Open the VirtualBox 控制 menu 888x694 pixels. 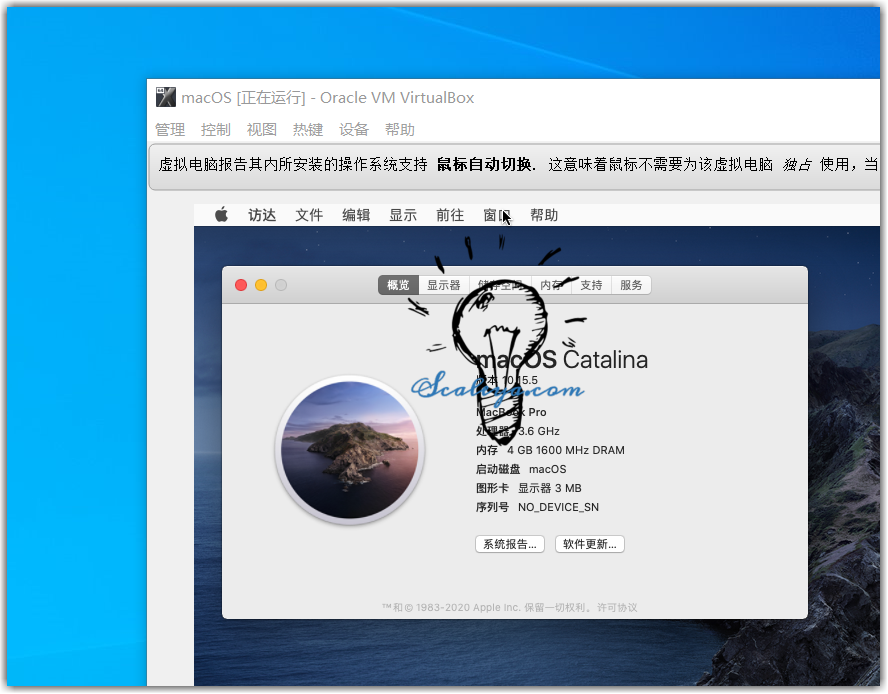[216, 130]
